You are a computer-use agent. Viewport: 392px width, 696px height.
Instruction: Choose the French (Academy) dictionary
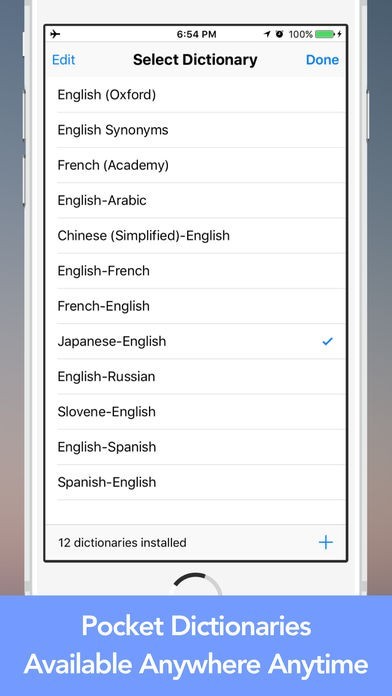pos(195,165)
